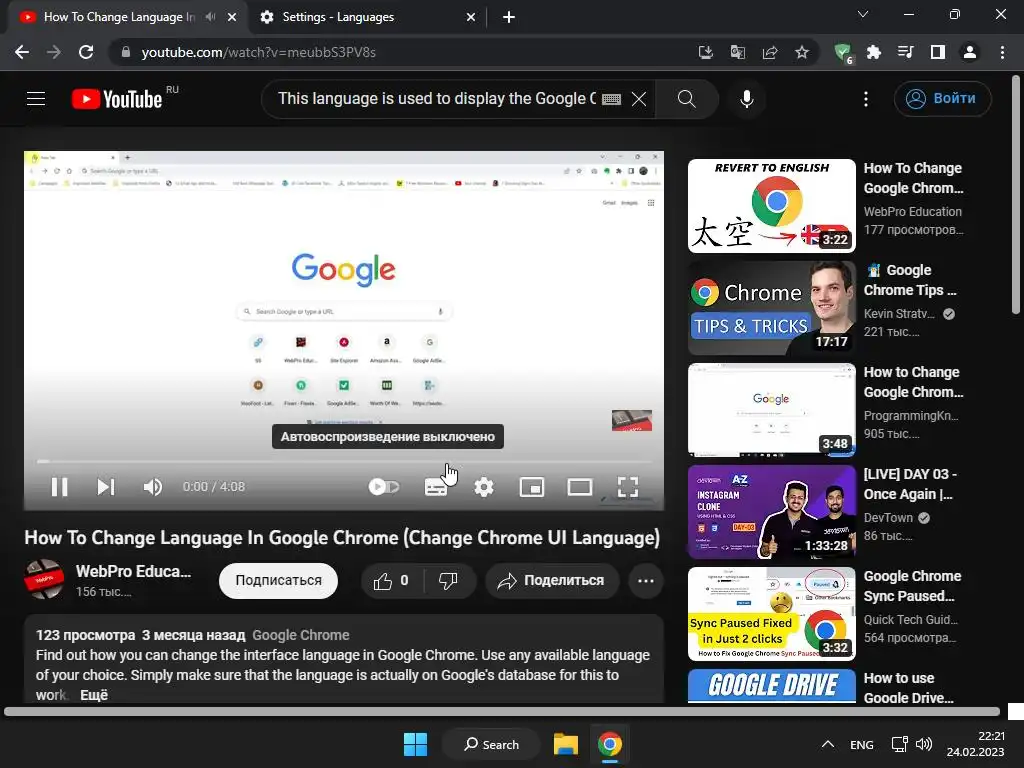Toggle the autoplay switch in player

pyautogui.click(x=383, y=487)
